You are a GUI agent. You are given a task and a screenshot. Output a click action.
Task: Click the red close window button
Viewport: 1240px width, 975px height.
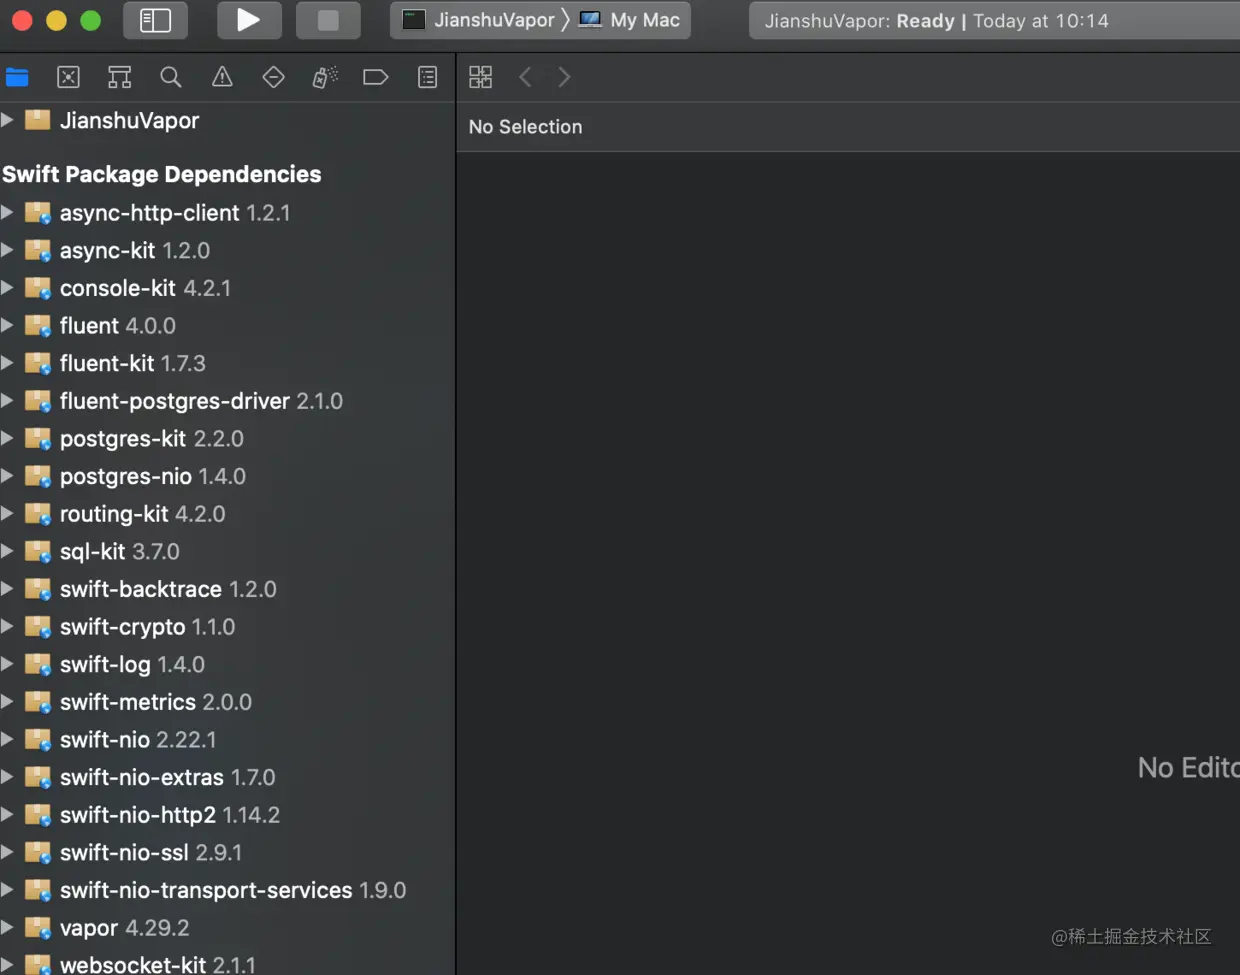pos(22,20)
